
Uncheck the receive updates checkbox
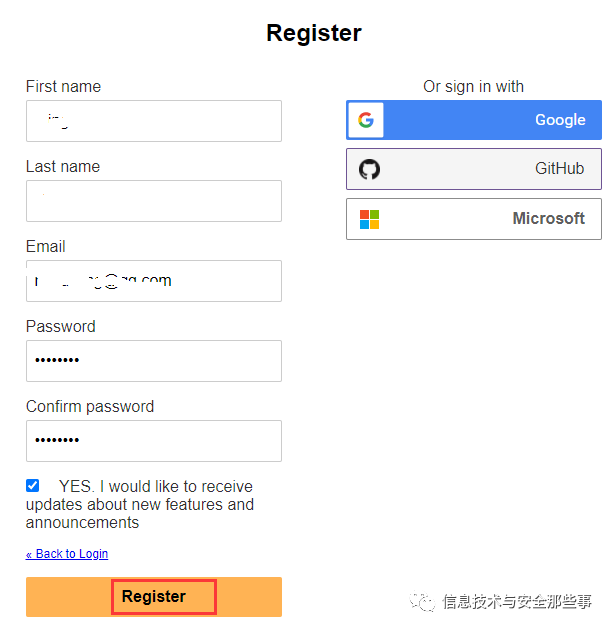click(33, 486)
